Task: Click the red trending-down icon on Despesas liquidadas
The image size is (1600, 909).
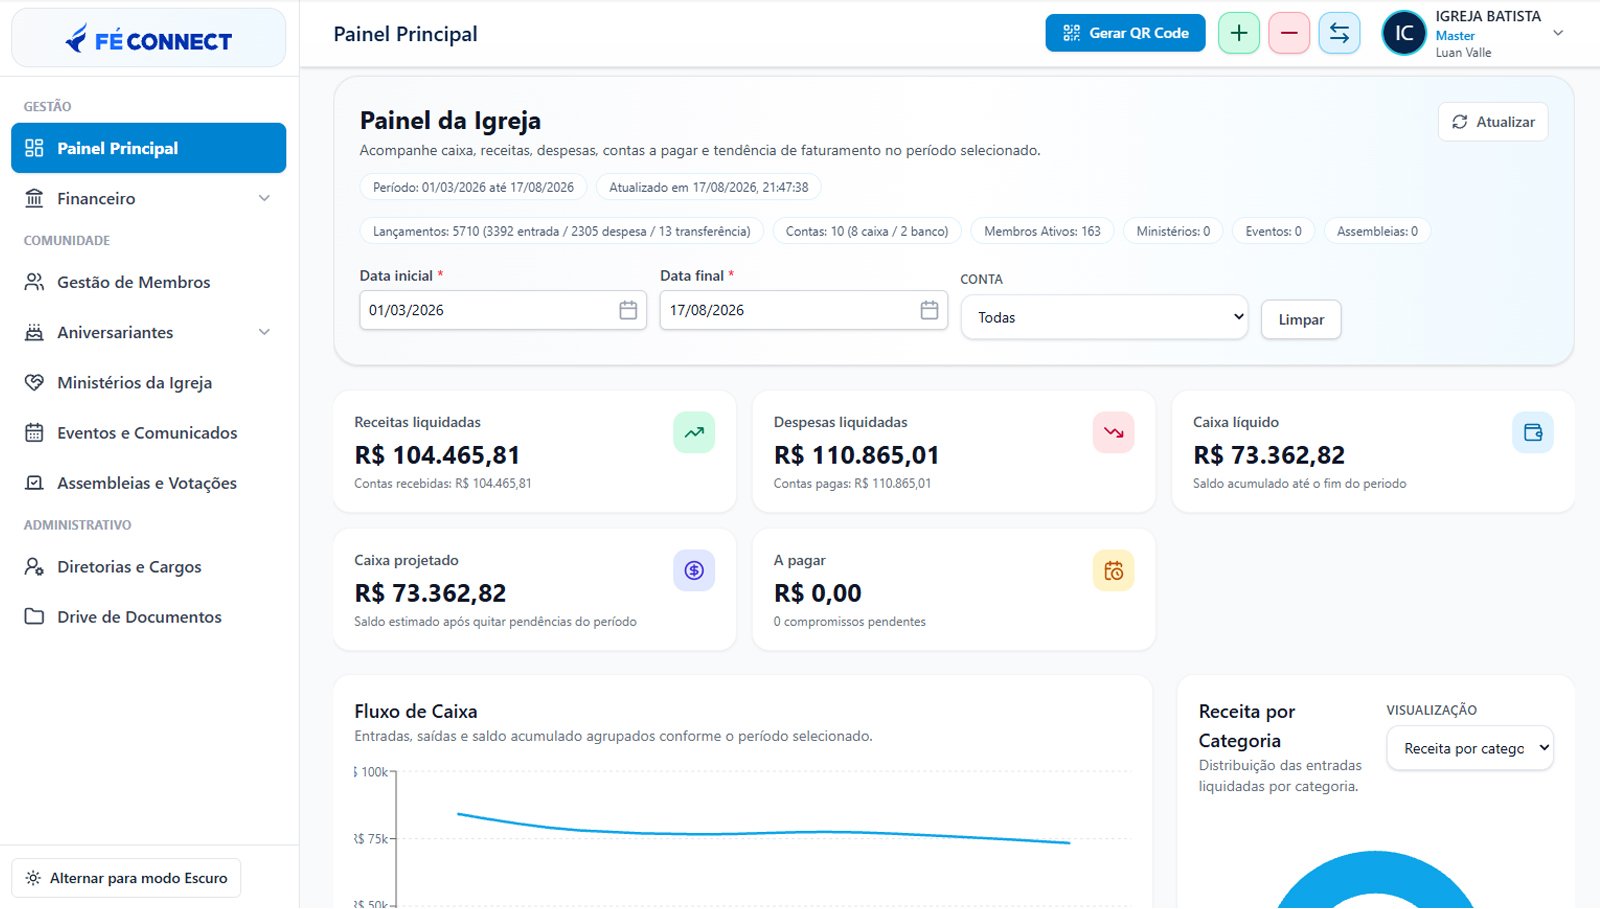Action: click(x=1113, y=433)
